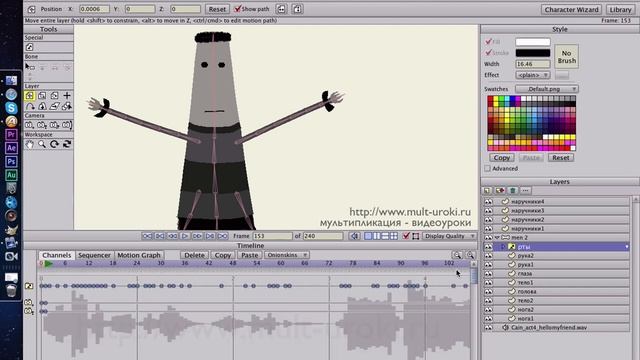
Task: Hide the наручники4 layer
Action: click(488, 202)
